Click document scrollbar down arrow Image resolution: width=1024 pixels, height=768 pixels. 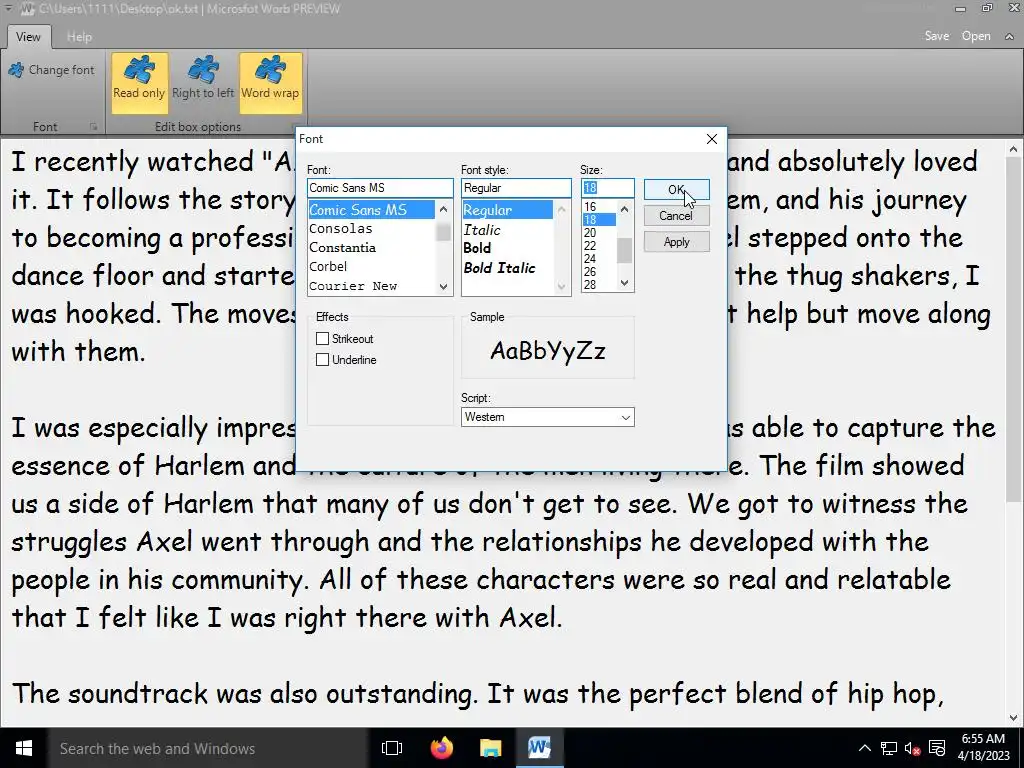click(1014, 718)
